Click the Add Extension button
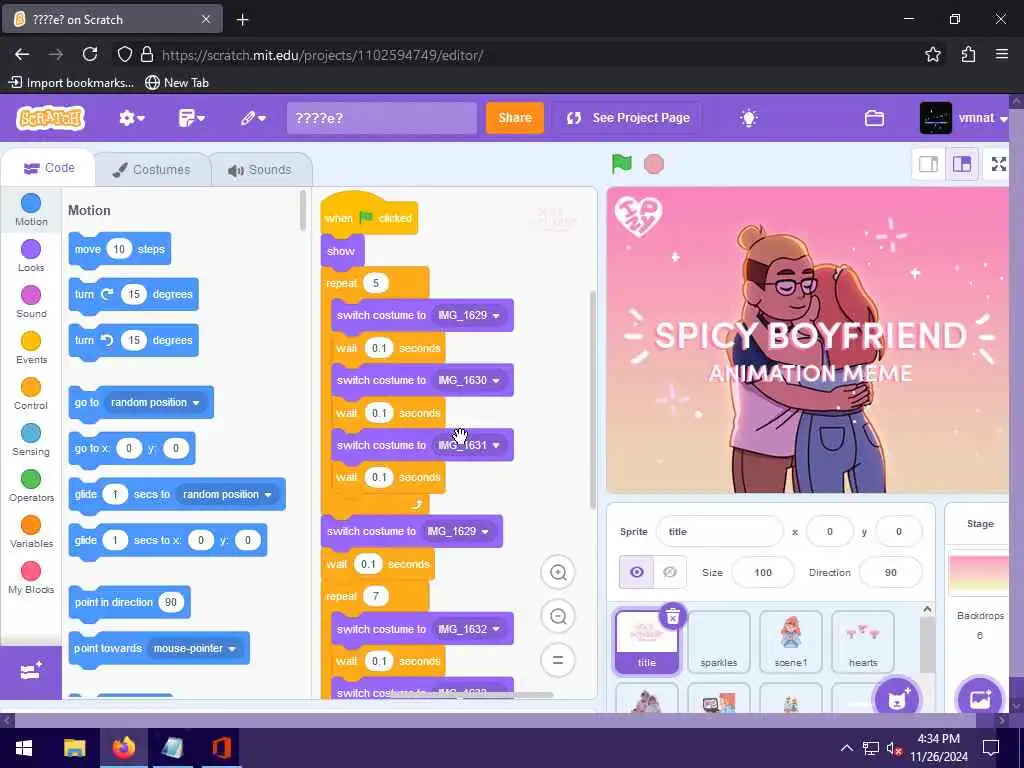 [31, 672]
